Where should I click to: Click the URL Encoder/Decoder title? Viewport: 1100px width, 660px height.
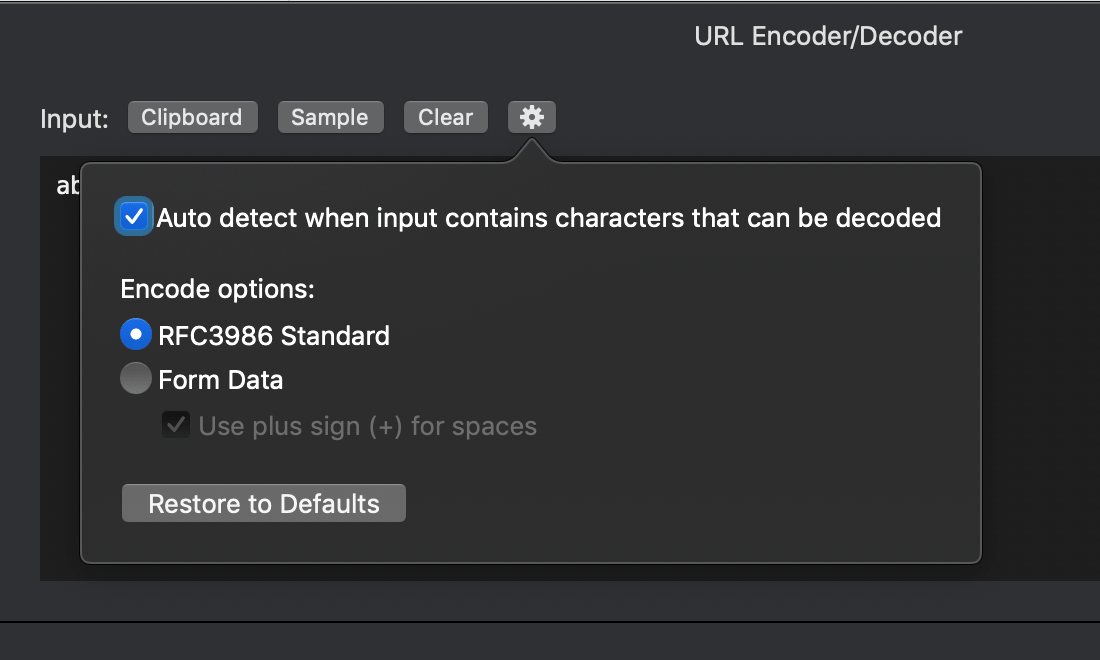[828, 36]
